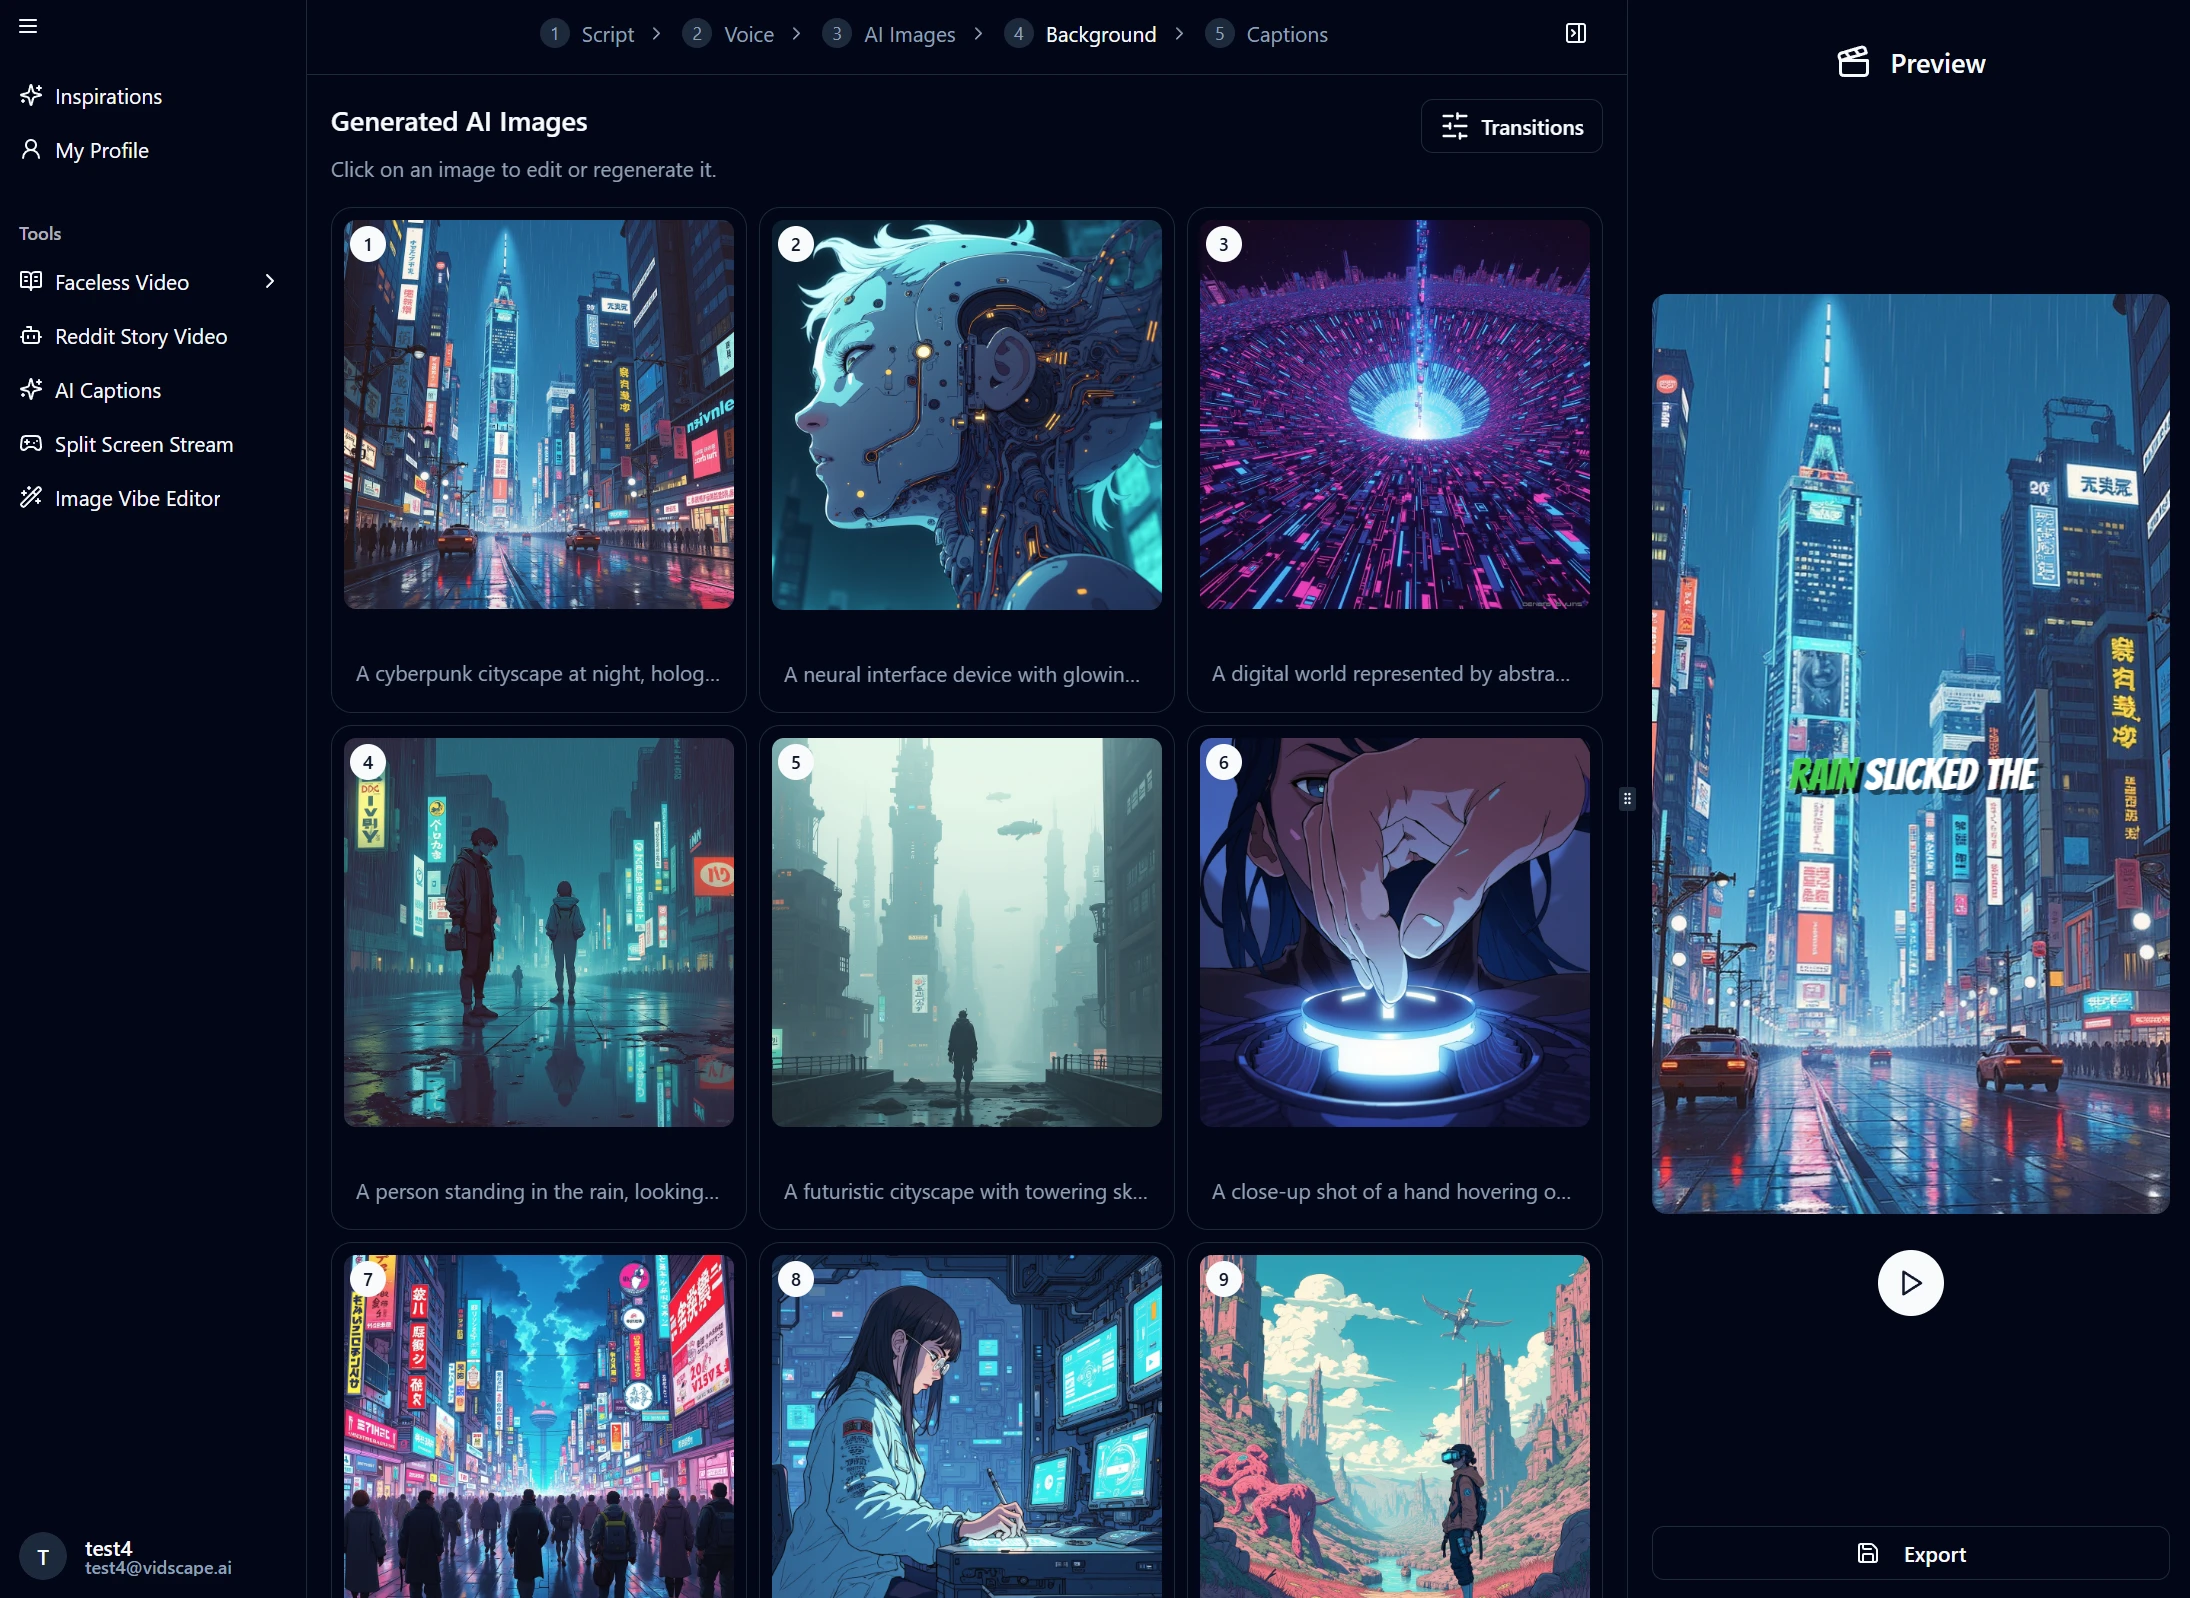Open the Transitions settings button
The image size is (2190, 1598).
[1511, 127]
